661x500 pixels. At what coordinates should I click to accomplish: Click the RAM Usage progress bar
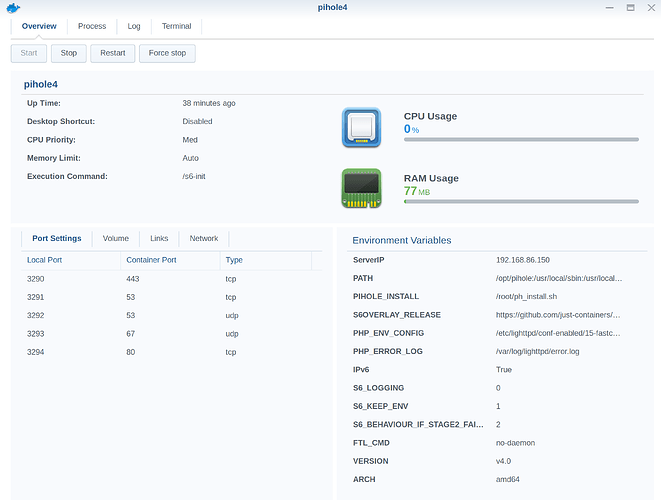tap(520, 201)
